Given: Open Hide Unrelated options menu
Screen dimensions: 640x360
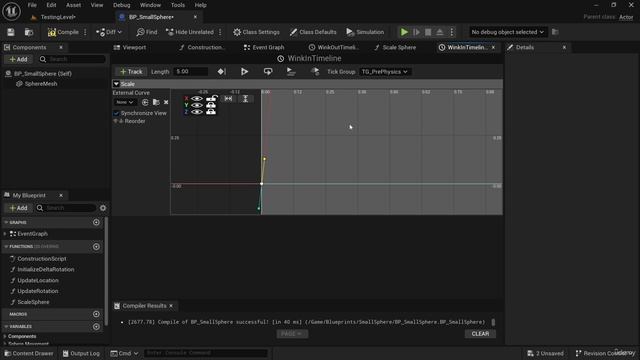Looking at the screenshot, I should [x=220, y=32].
